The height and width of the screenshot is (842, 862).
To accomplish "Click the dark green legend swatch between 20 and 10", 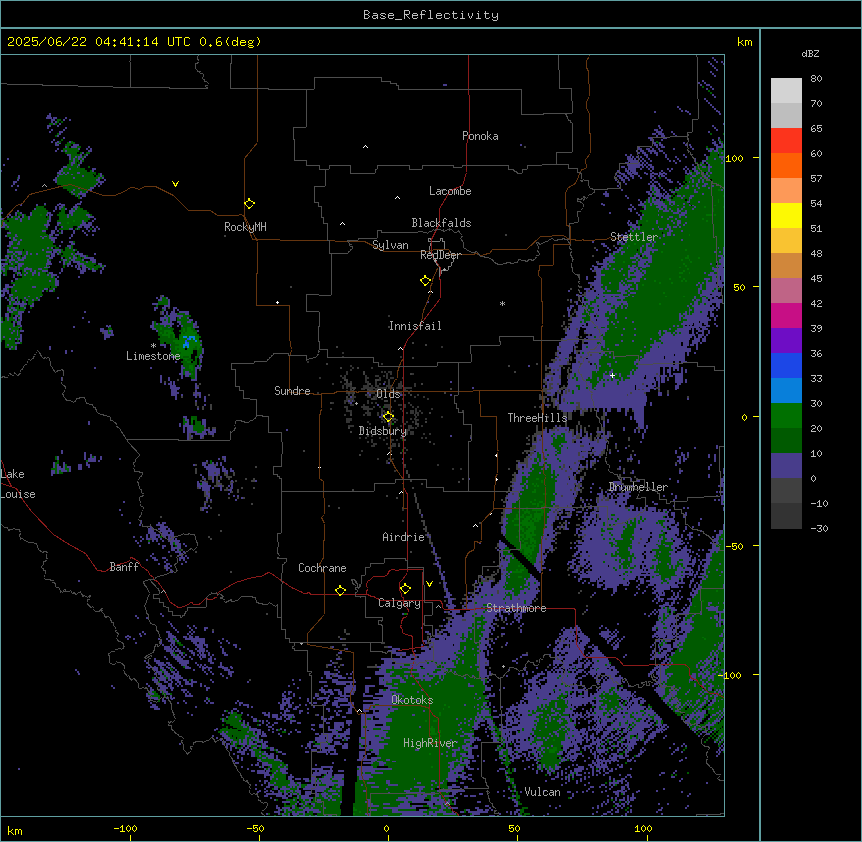I will [786, 441].
